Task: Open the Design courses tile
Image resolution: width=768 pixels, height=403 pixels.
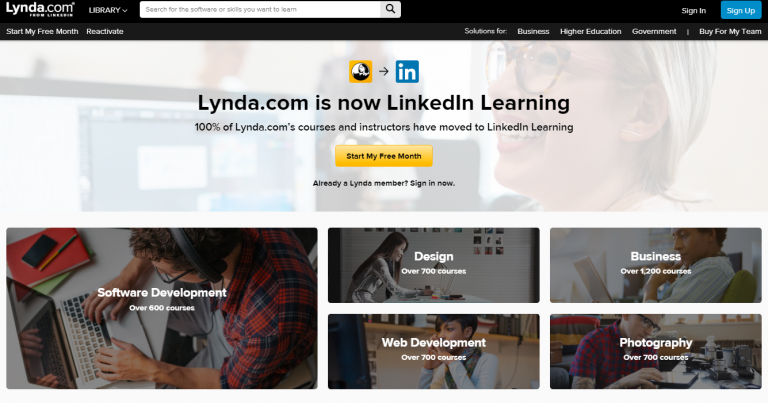Action: click(x=433, y=265)
